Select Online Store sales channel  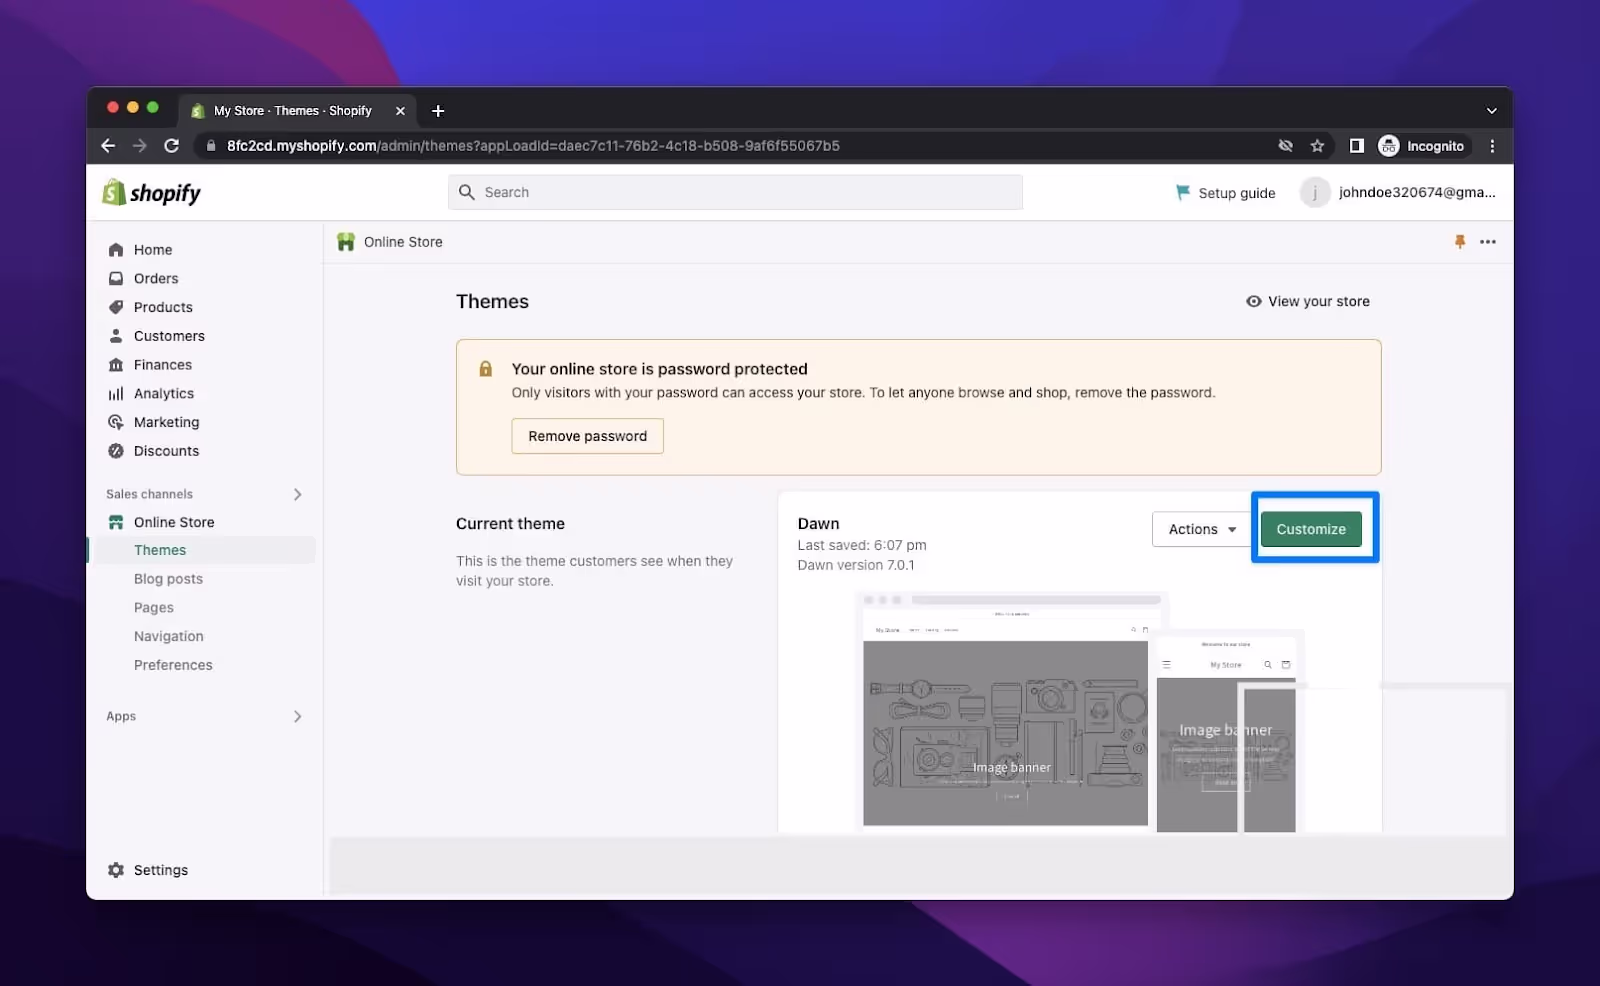pos(174,522)
